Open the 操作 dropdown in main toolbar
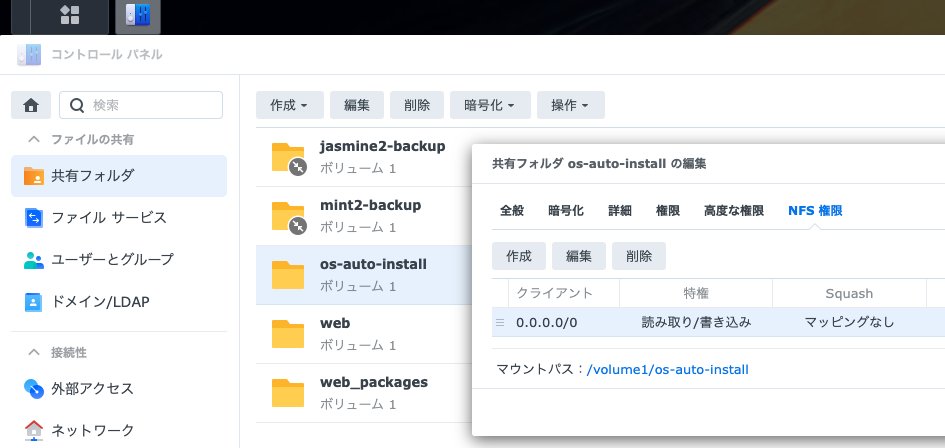The height and width of the screenshot is (448, 945). pos(571,106)
